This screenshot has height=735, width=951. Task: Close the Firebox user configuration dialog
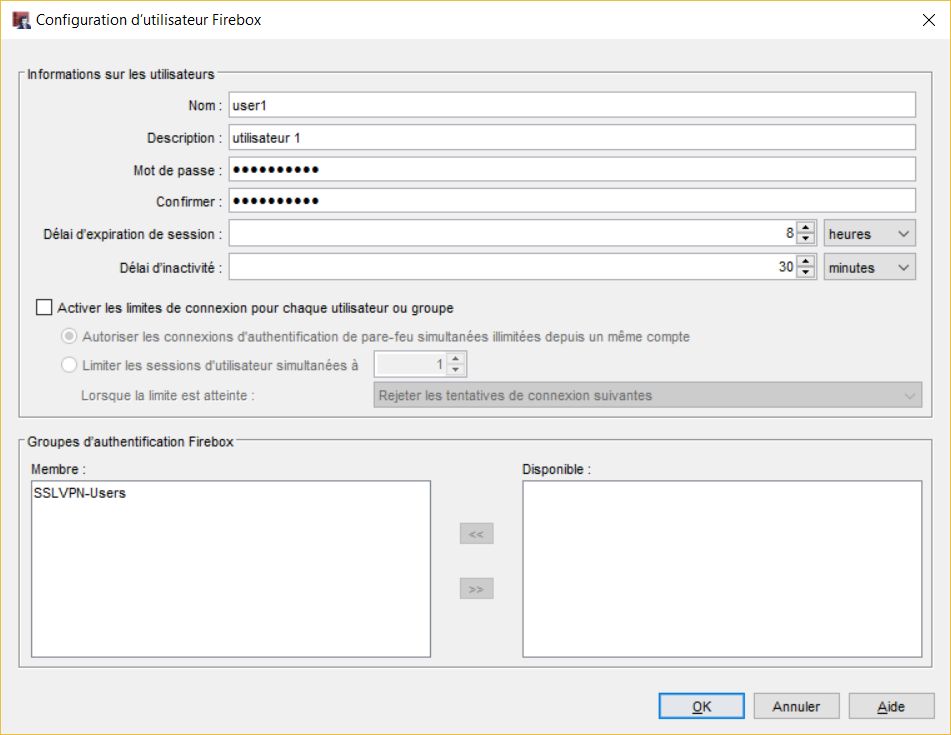coord(928,20)
